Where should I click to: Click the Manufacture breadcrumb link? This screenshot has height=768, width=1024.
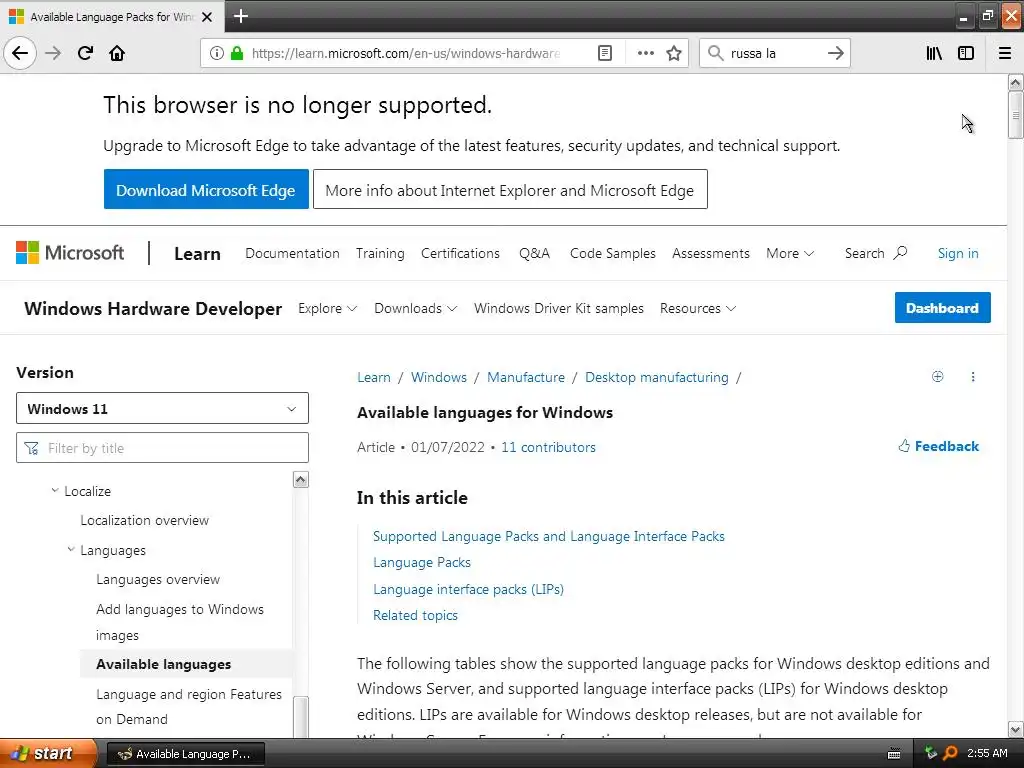coord(526,377)
